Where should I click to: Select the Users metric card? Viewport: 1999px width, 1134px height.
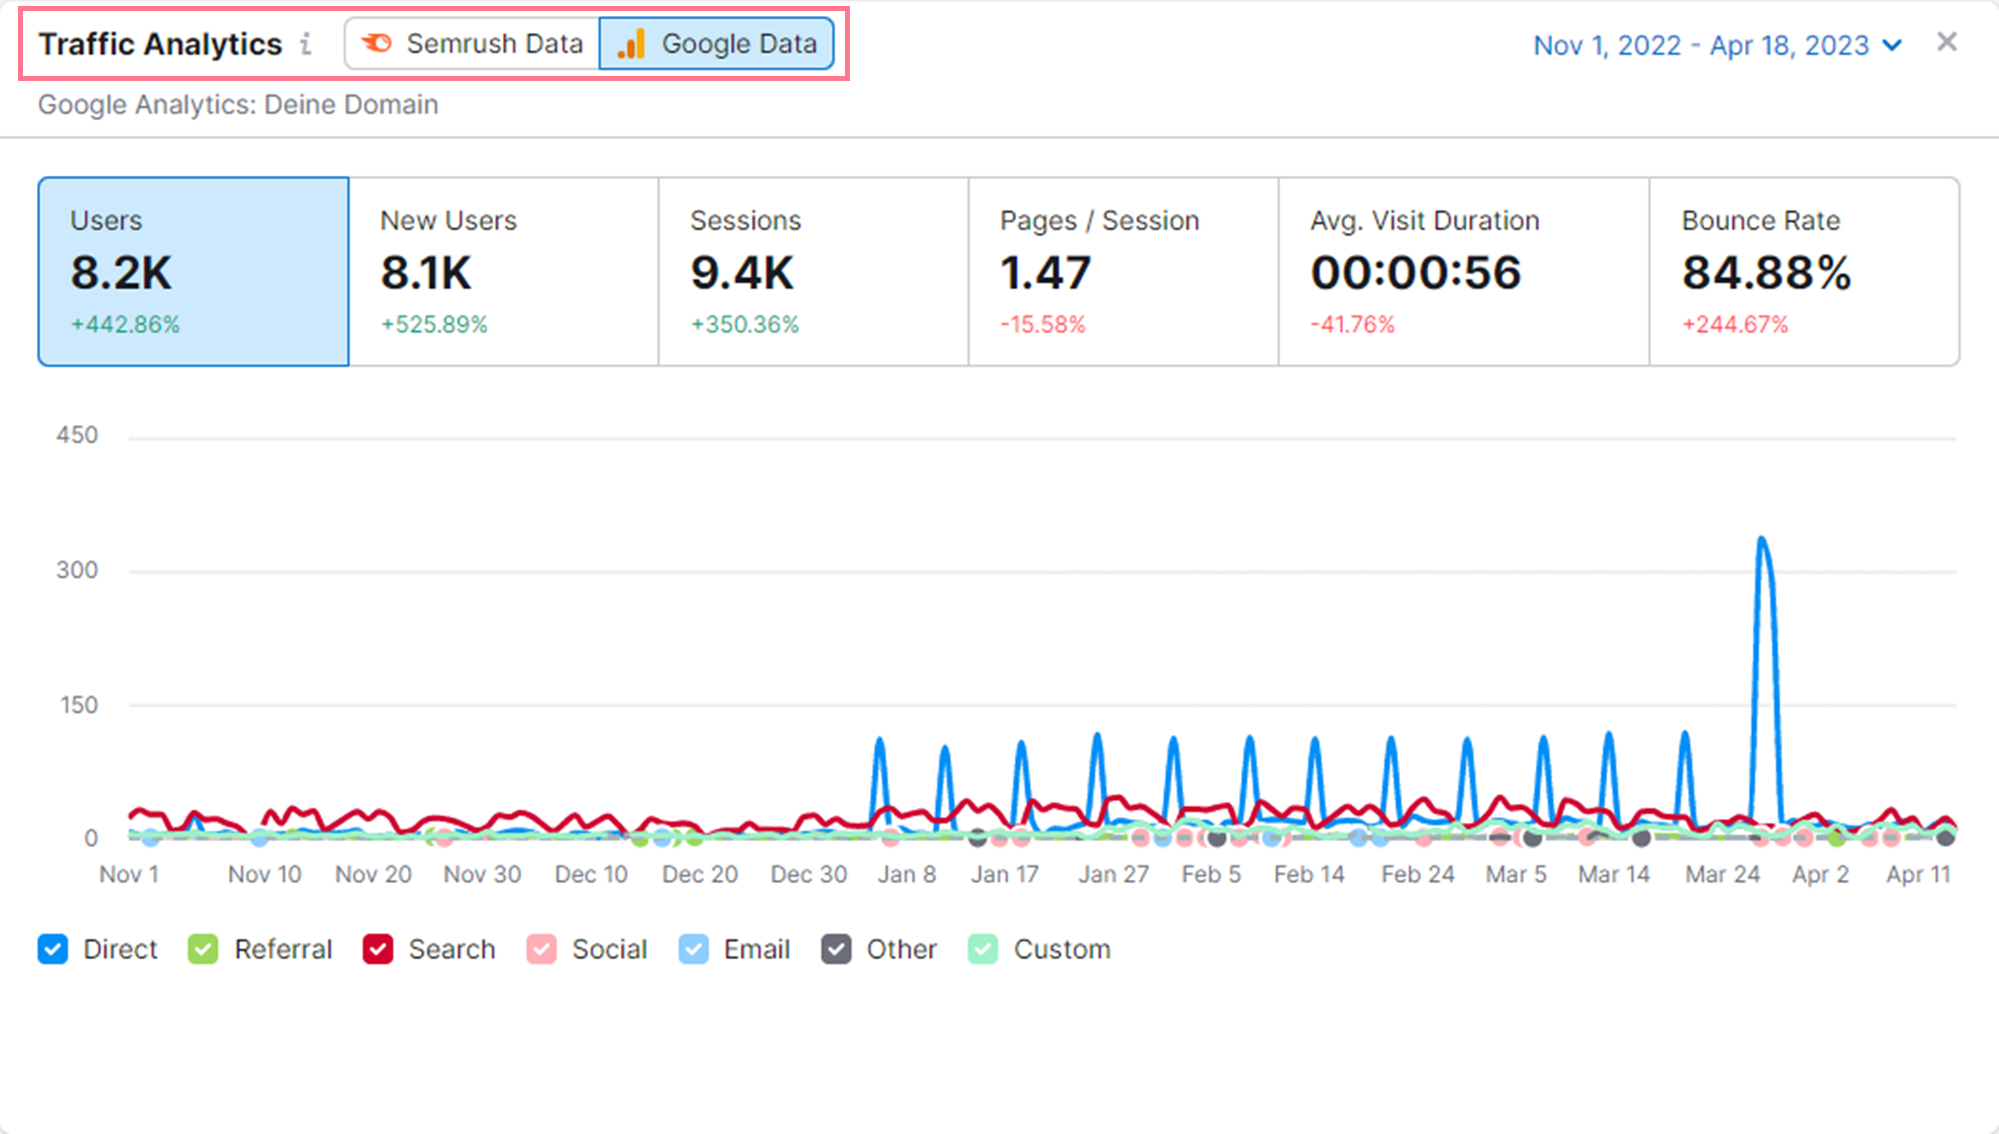point(194,272)
